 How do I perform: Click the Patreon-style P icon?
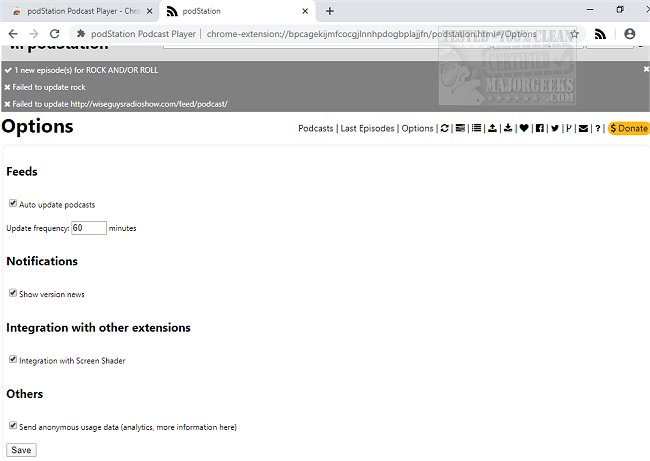[x=569, y=129]
